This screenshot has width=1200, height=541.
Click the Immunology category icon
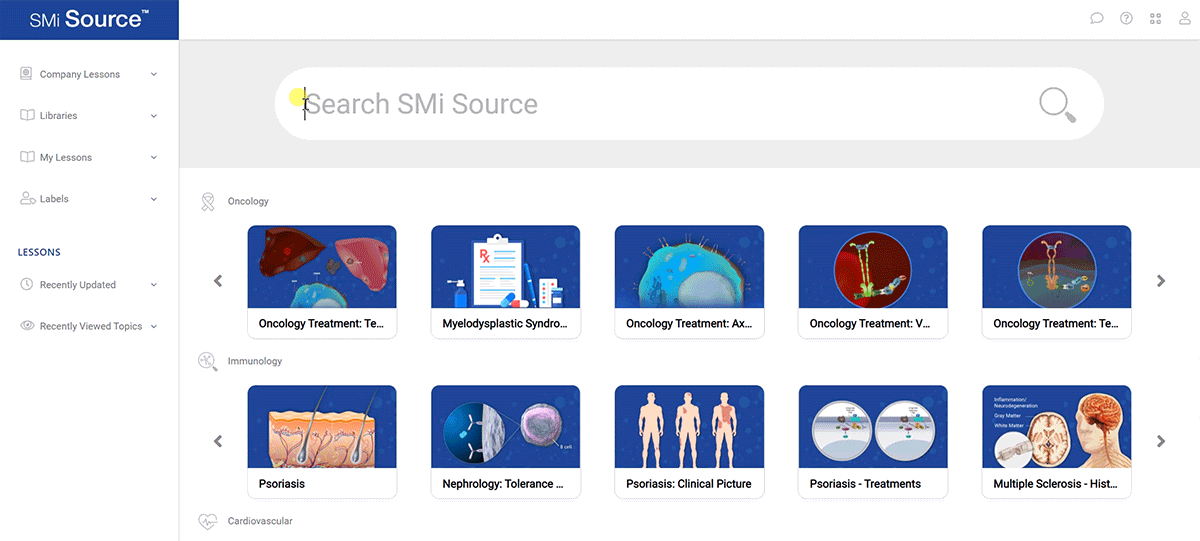(208, 361)
